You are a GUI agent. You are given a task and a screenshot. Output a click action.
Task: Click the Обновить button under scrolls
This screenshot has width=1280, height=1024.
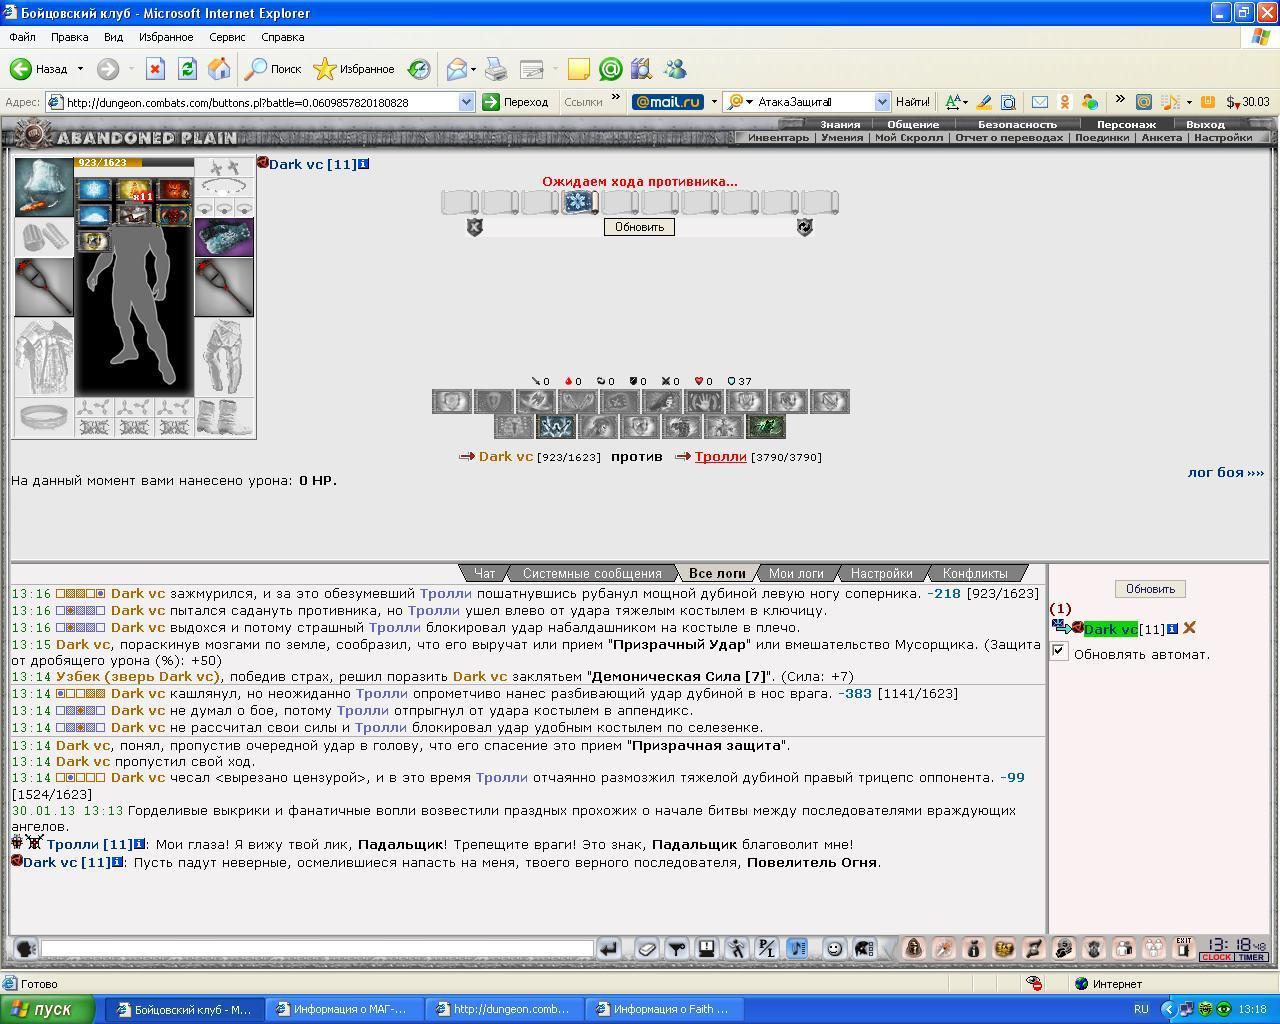639,227
